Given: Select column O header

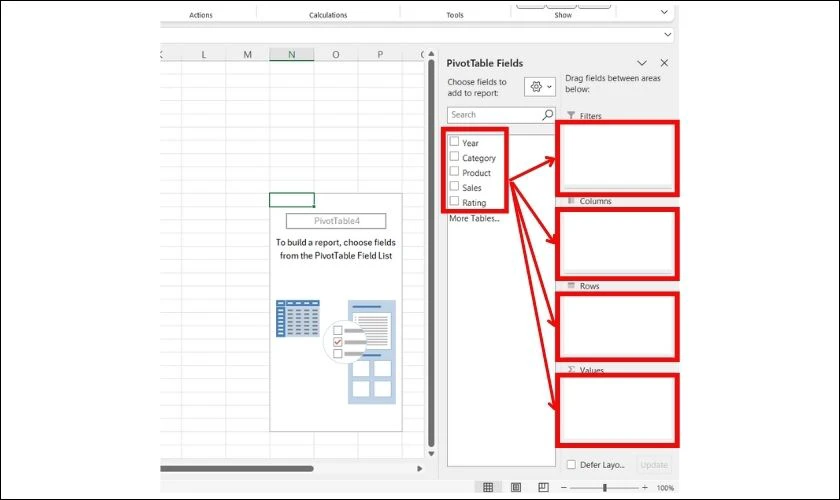Looking at the screenshot, I should tap(336, 54).
